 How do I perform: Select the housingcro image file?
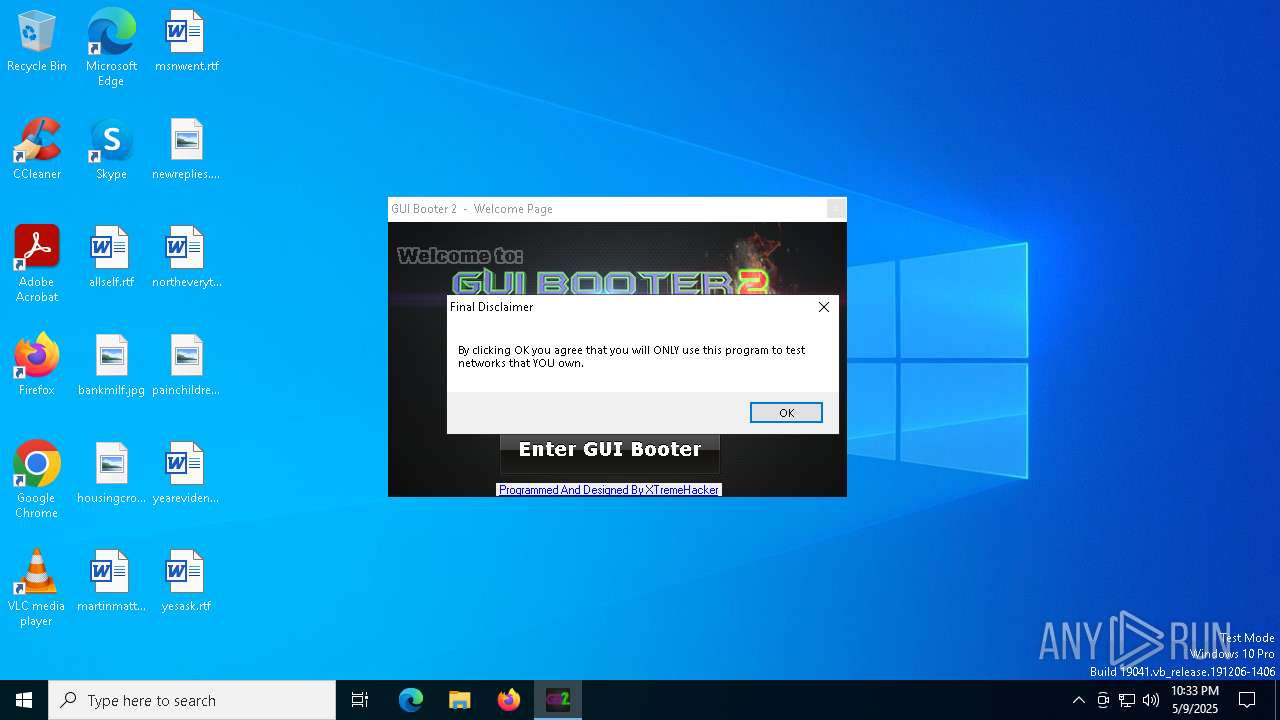(111, 474)
